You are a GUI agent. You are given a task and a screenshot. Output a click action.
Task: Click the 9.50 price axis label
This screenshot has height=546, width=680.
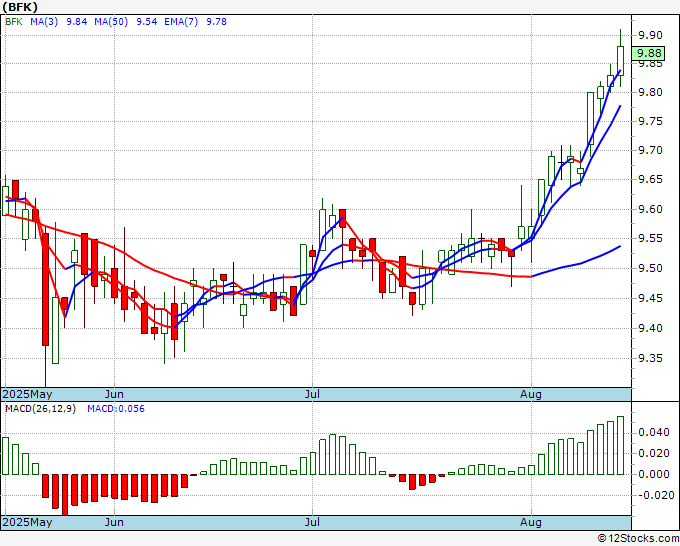651,268
